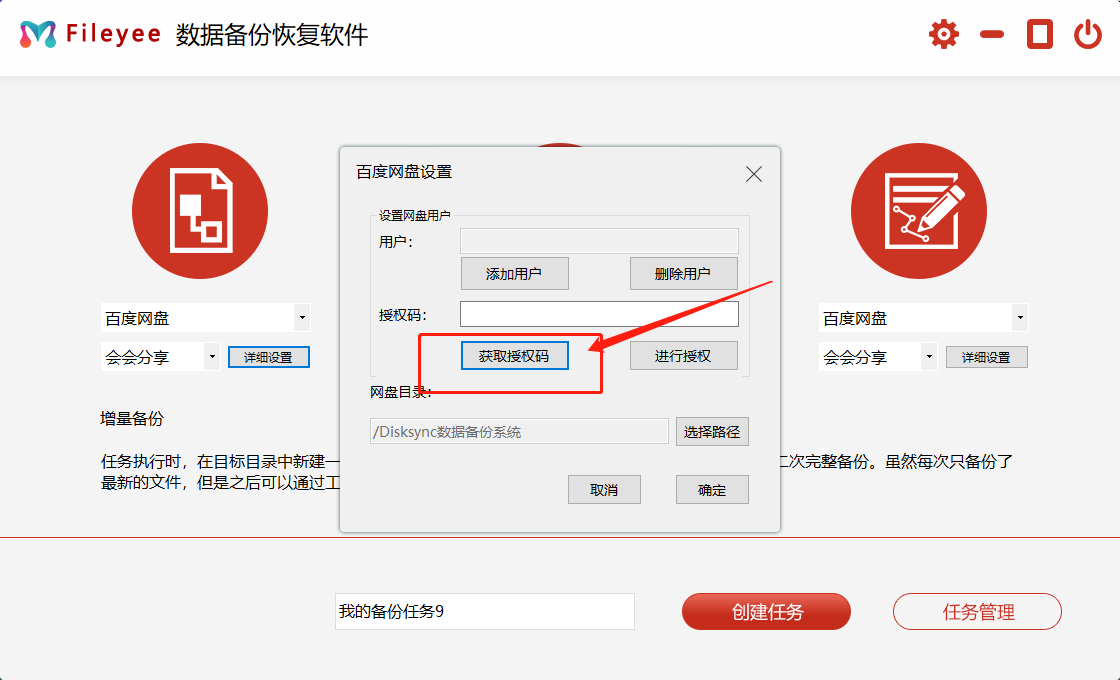This screenshot has width=1120, height=680.
Task: Cancel dialog with the 取消 button
Action: [604, 489]
